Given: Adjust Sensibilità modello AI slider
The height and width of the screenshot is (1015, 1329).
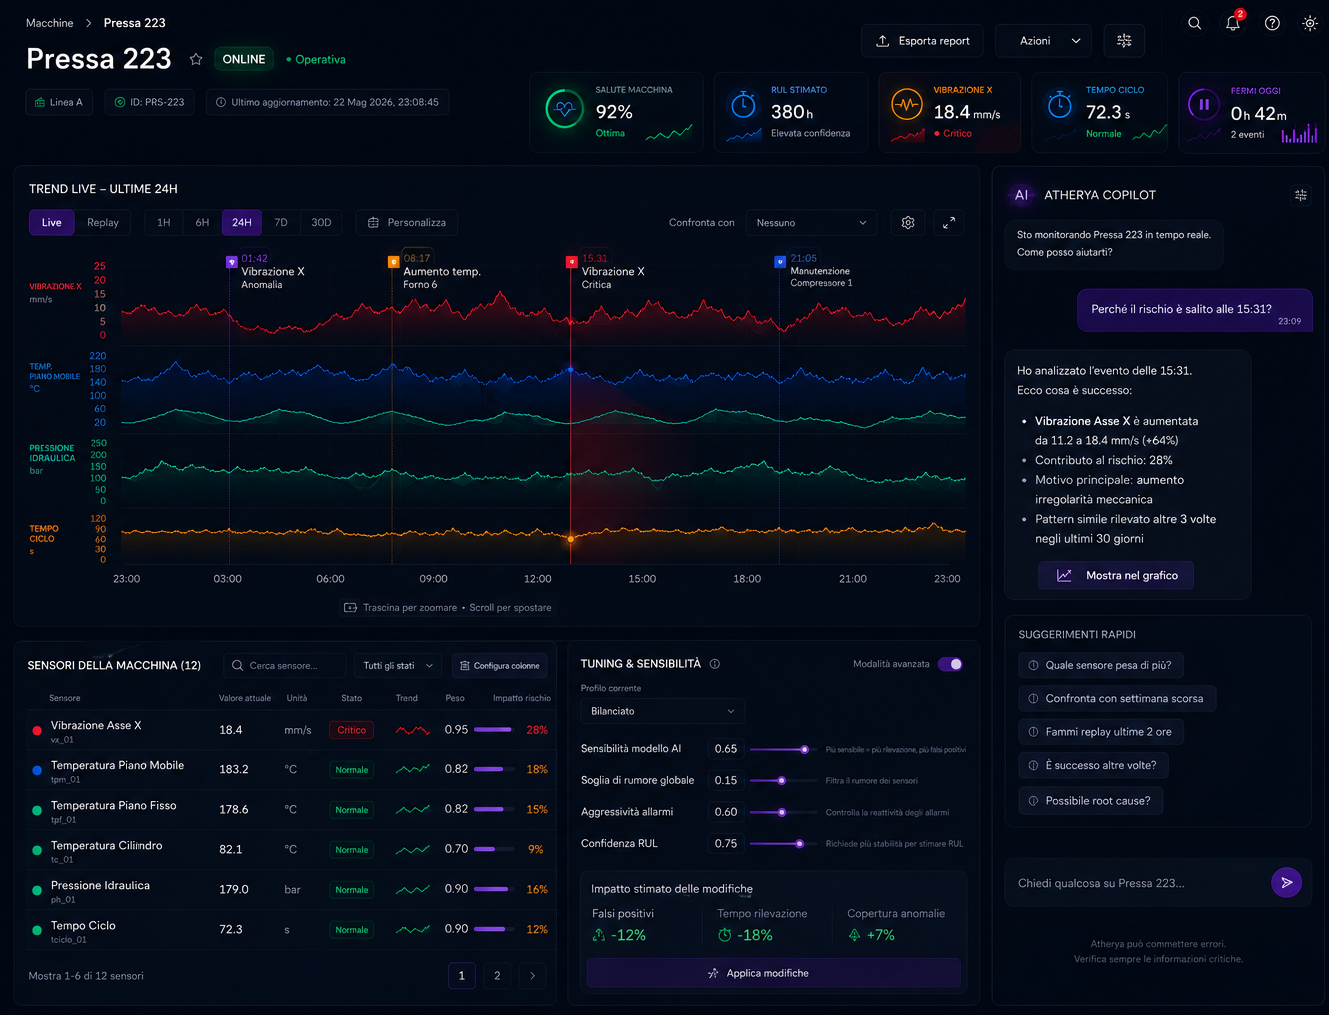Looking at the screenshot, I should [x=777, y=749].
